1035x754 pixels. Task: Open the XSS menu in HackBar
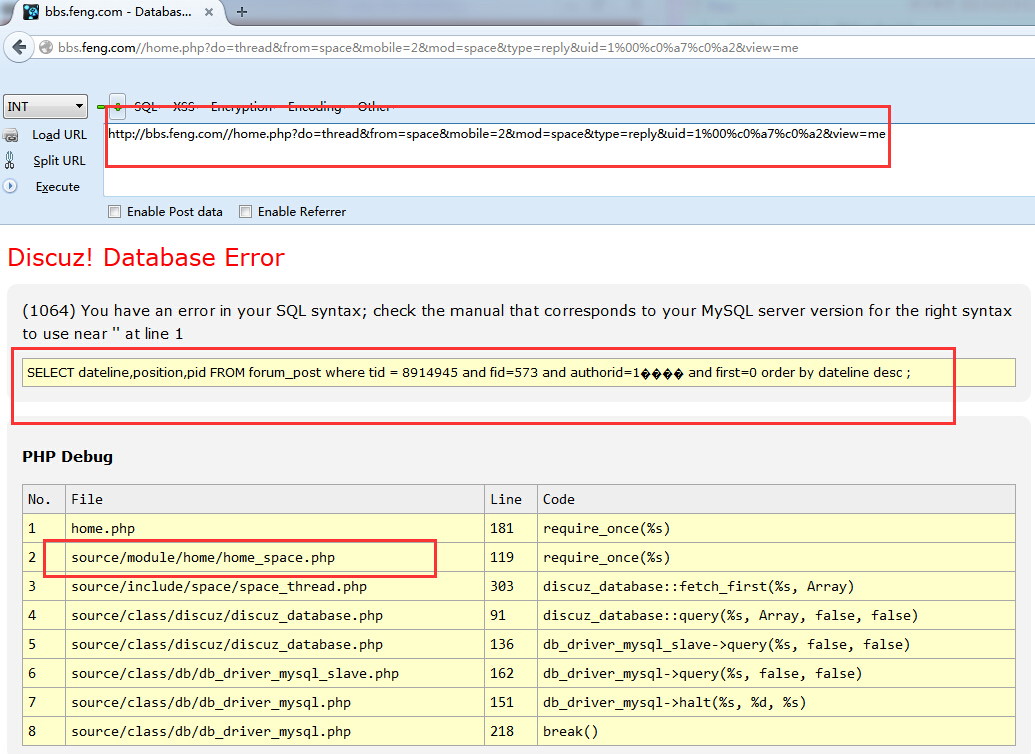tap(184, 106)
